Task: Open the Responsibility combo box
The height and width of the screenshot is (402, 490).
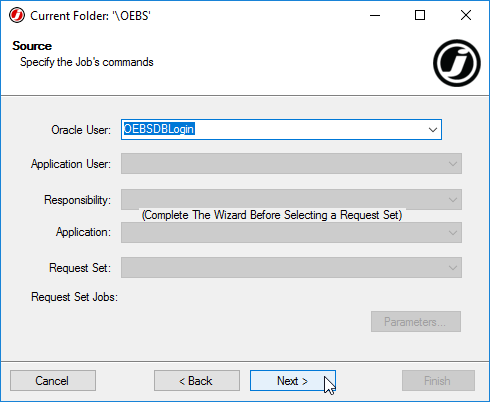Action: pos(291,200)
